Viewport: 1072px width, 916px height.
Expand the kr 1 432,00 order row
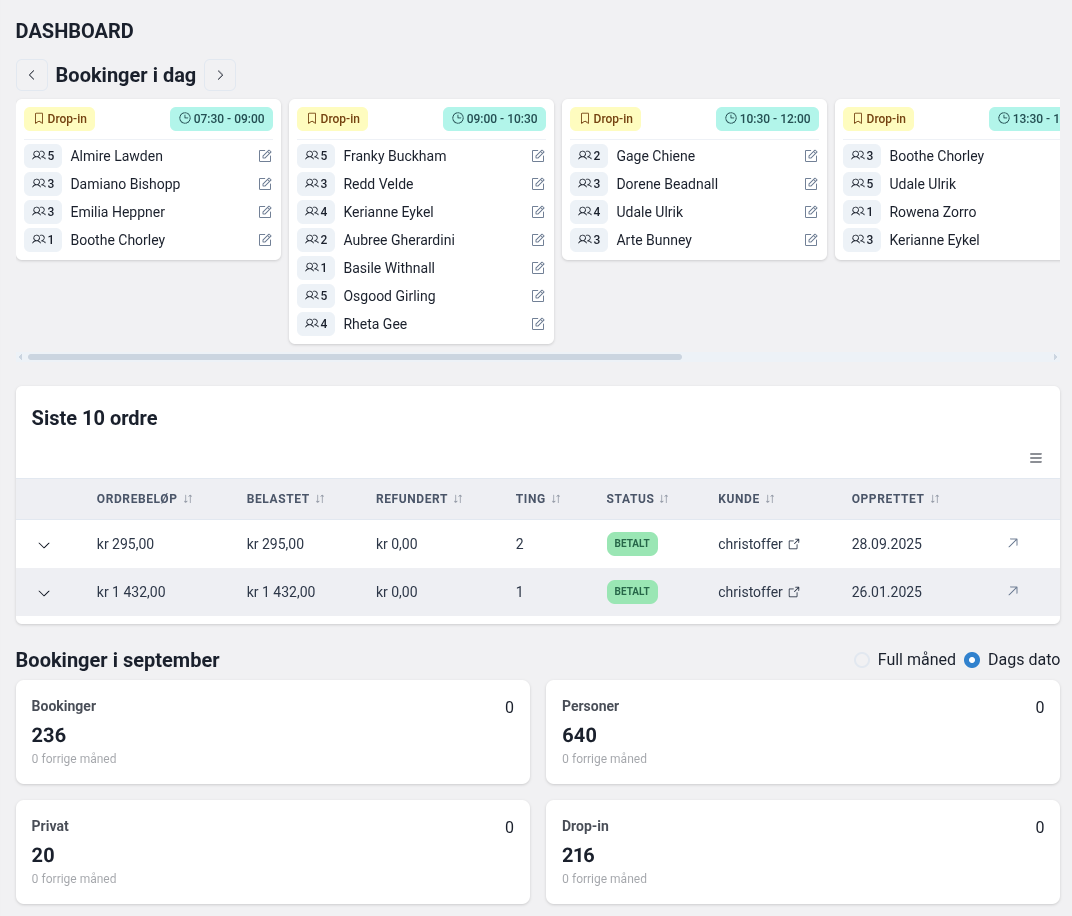[44, 593]
